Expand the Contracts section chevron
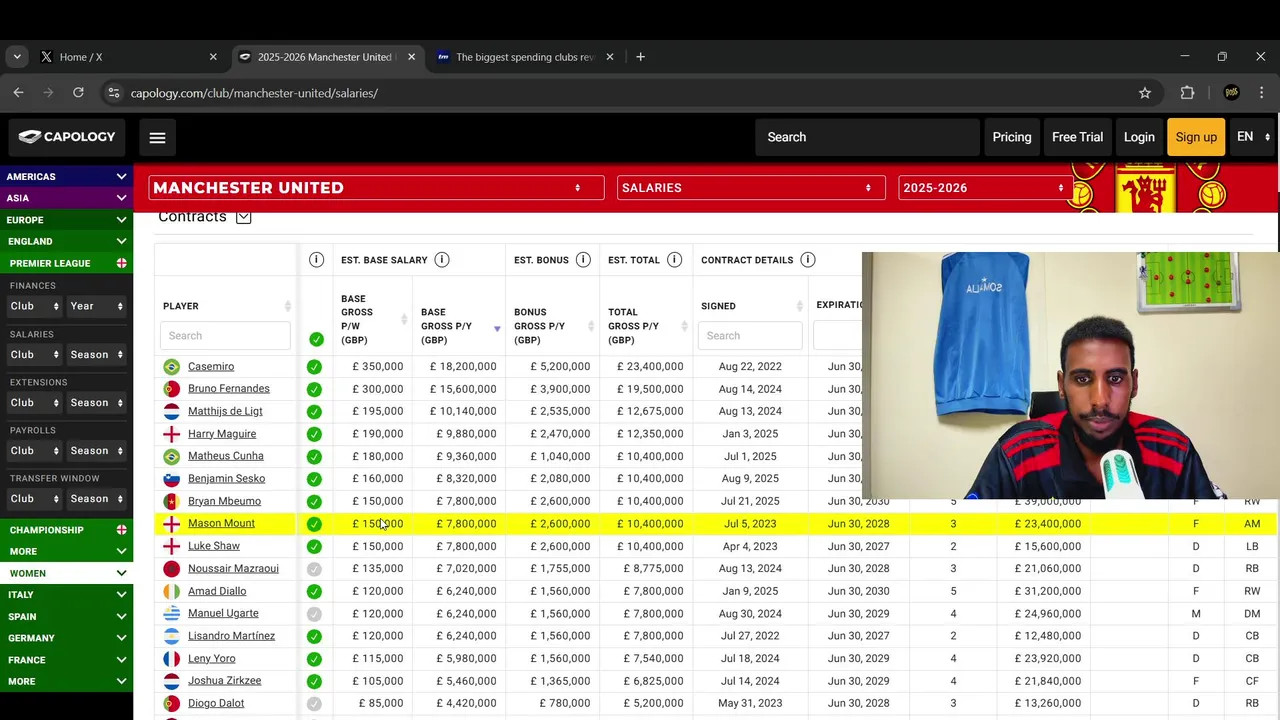The height and width of the screenshot is (720, 1280). coord(243,217)
